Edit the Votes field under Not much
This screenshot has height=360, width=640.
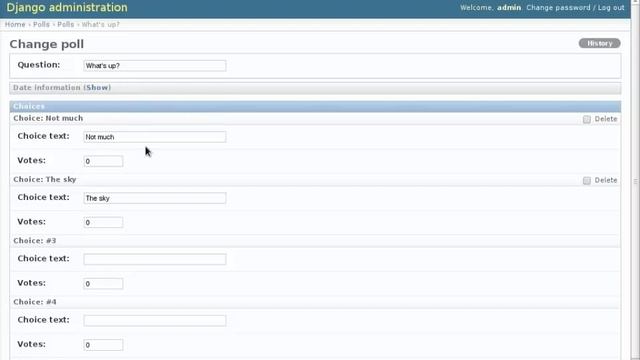pos(103,161)
